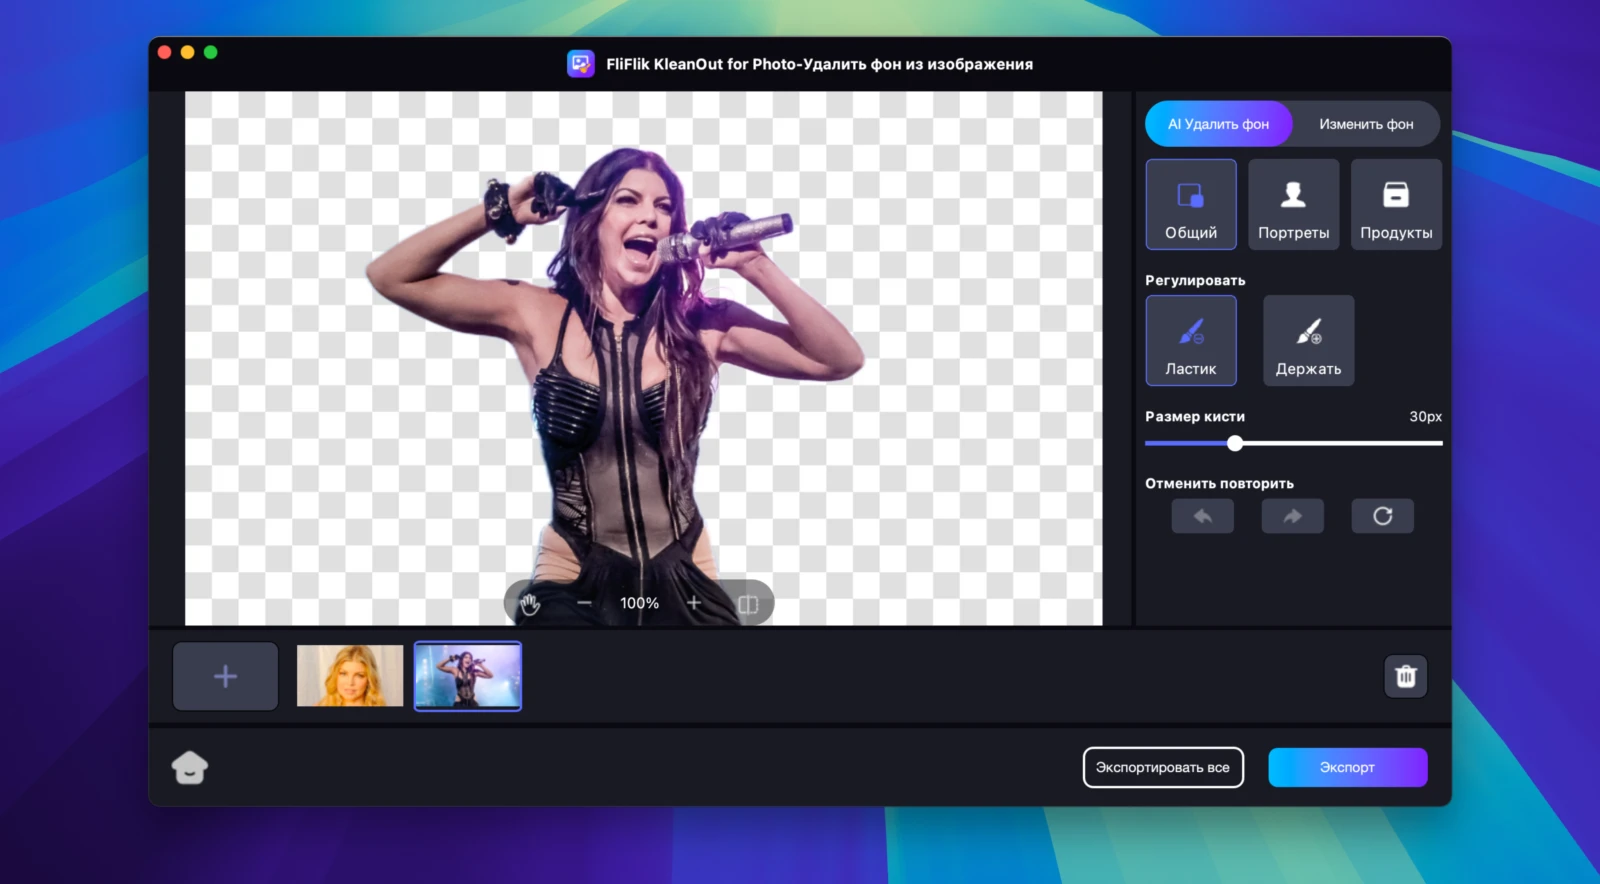
Task: Zoom in with the plus button
Action: 694,603
